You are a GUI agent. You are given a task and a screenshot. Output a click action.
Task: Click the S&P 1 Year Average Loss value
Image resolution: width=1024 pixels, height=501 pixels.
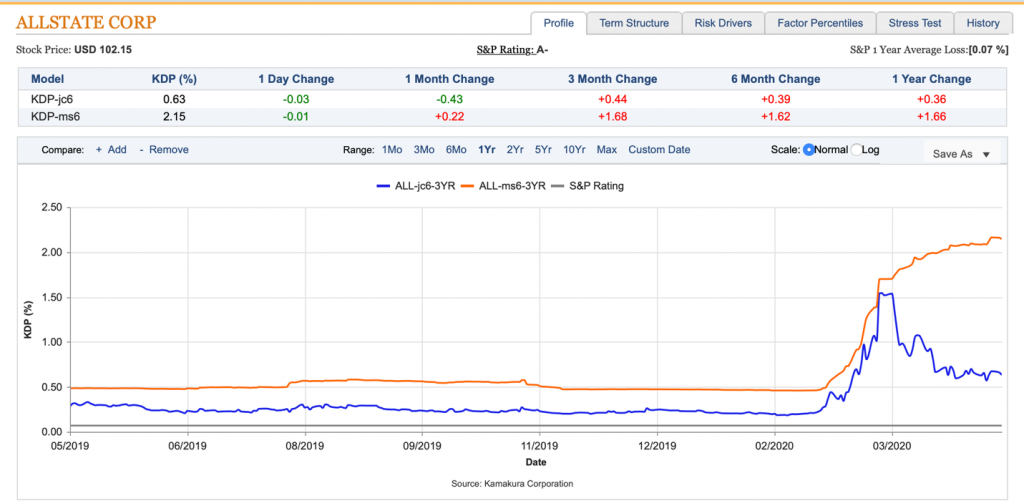tap(989, 49)
